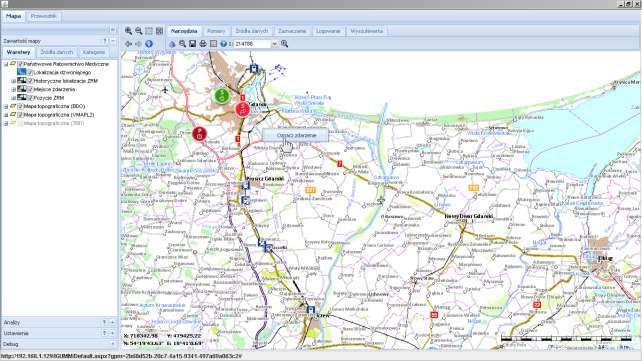Viewport: 642px width, 361px height.
Task: Click the blue help question-mark icon
Action: (x=223, y=44)
